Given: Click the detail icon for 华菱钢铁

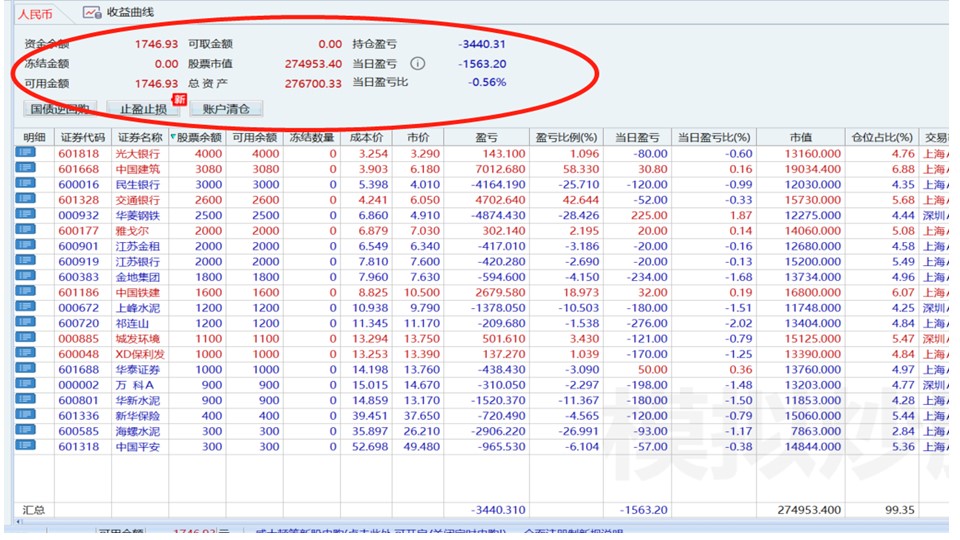Looking at the screenshot, I should (25, 215).
